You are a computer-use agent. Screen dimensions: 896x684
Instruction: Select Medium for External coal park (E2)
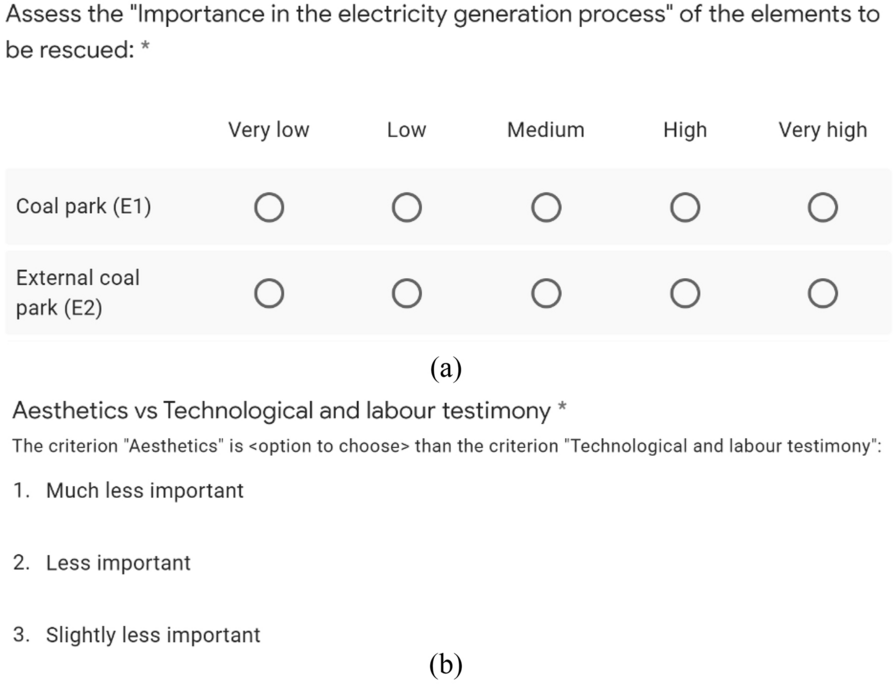(x=545, y=293)
